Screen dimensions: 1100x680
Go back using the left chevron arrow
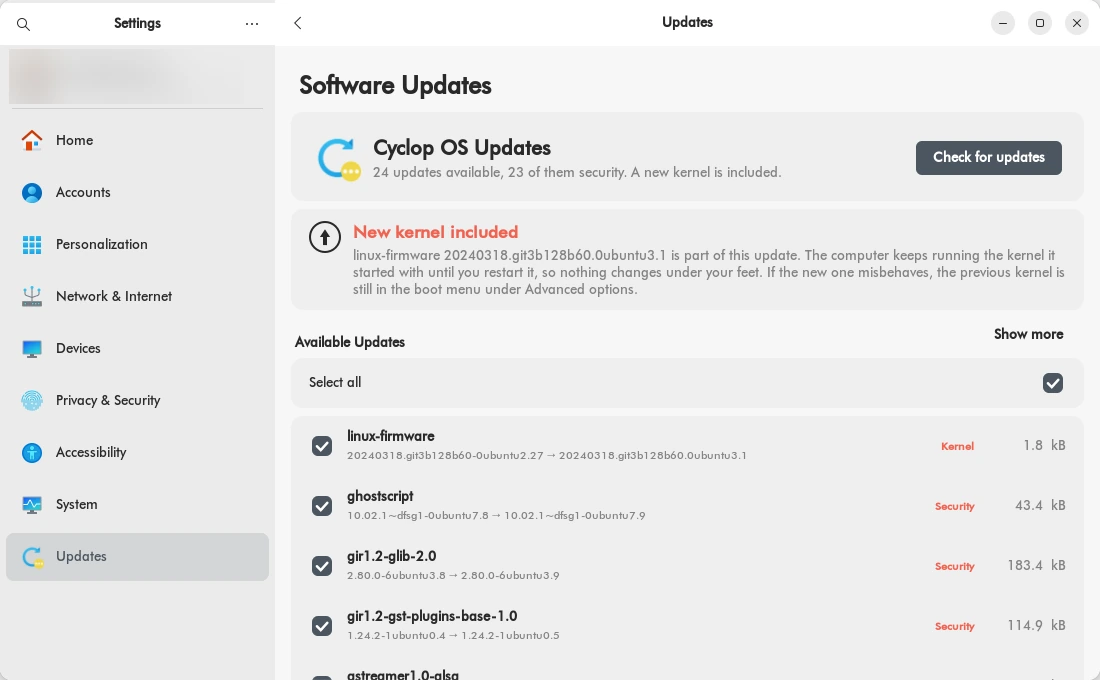tap(297, 23)
